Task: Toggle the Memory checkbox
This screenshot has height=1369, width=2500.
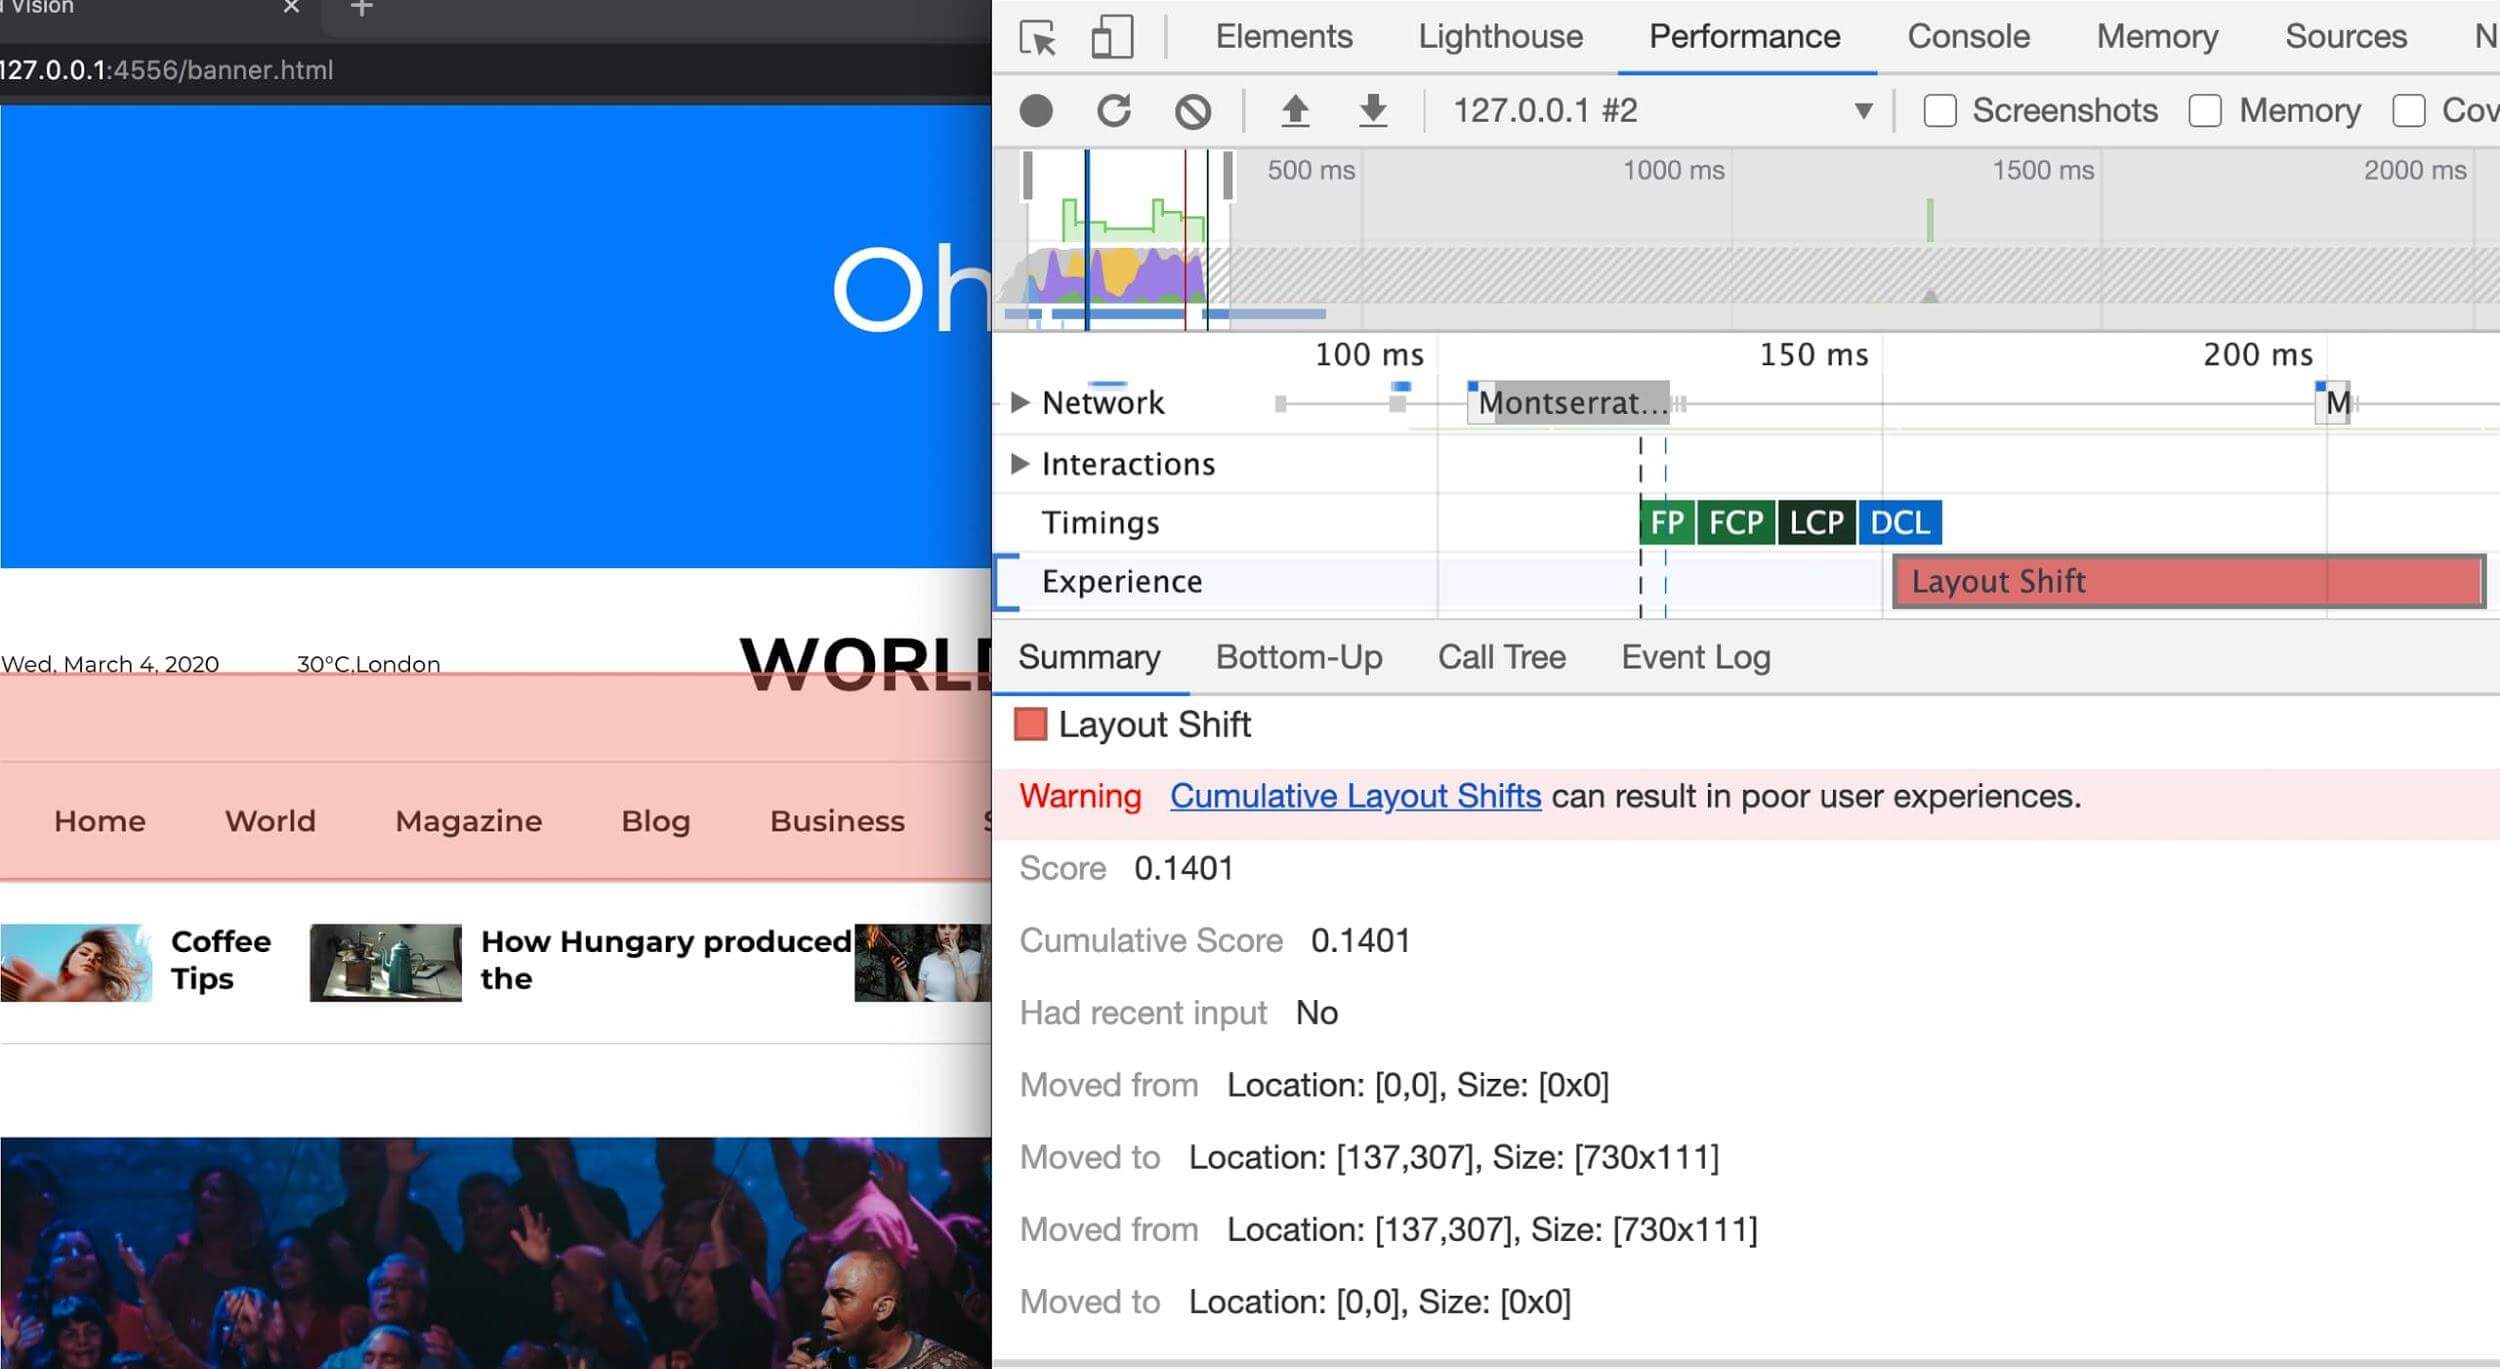Action: (2203, 111)
